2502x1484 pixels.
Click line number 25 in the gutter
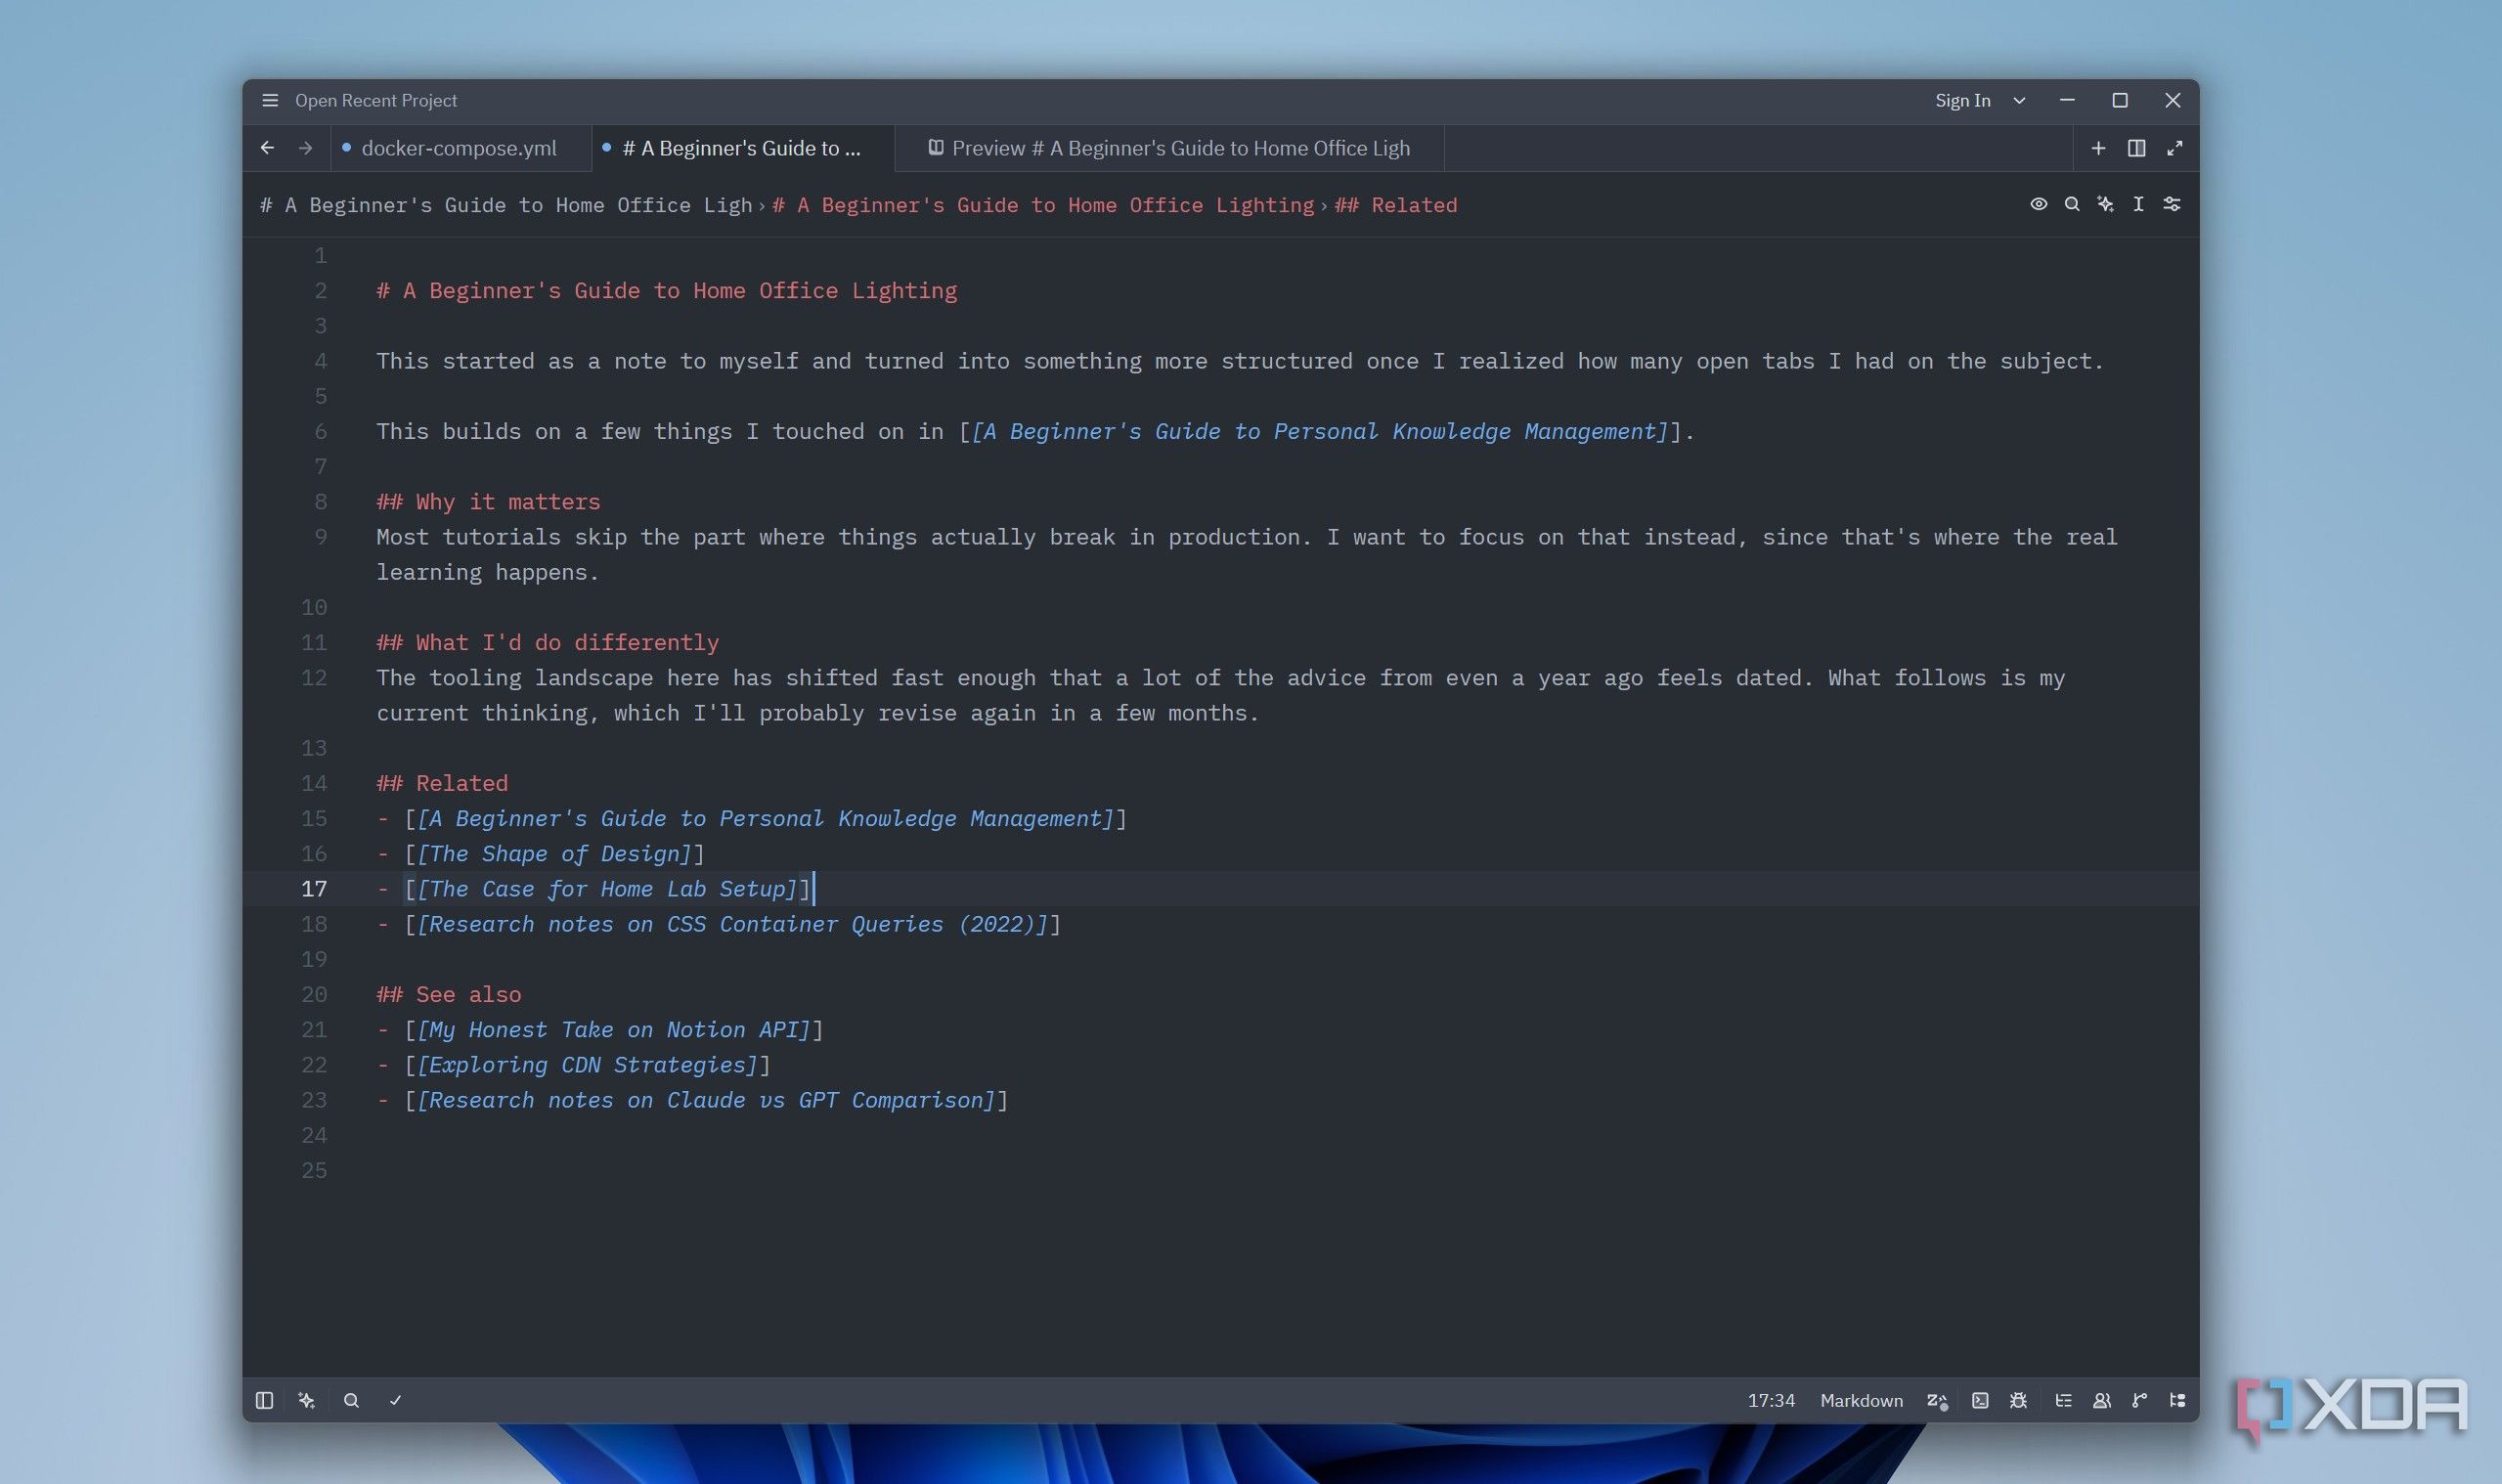click(314, 1171)
